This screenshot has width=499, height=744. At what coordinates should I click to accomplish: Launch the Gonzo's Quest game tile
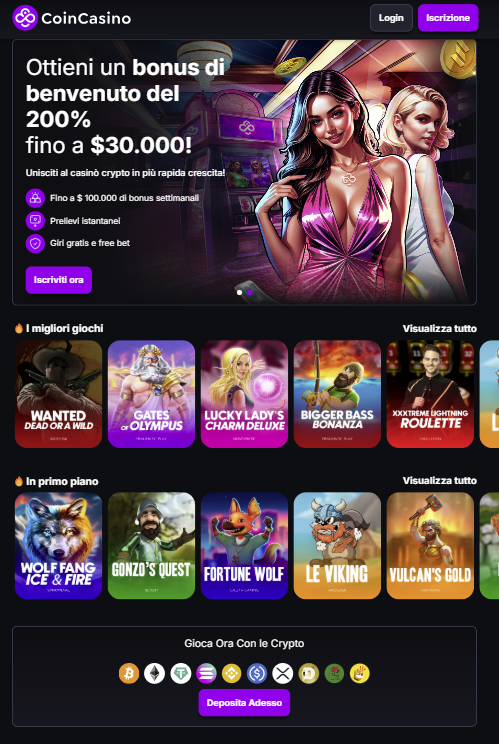(151, 546)
